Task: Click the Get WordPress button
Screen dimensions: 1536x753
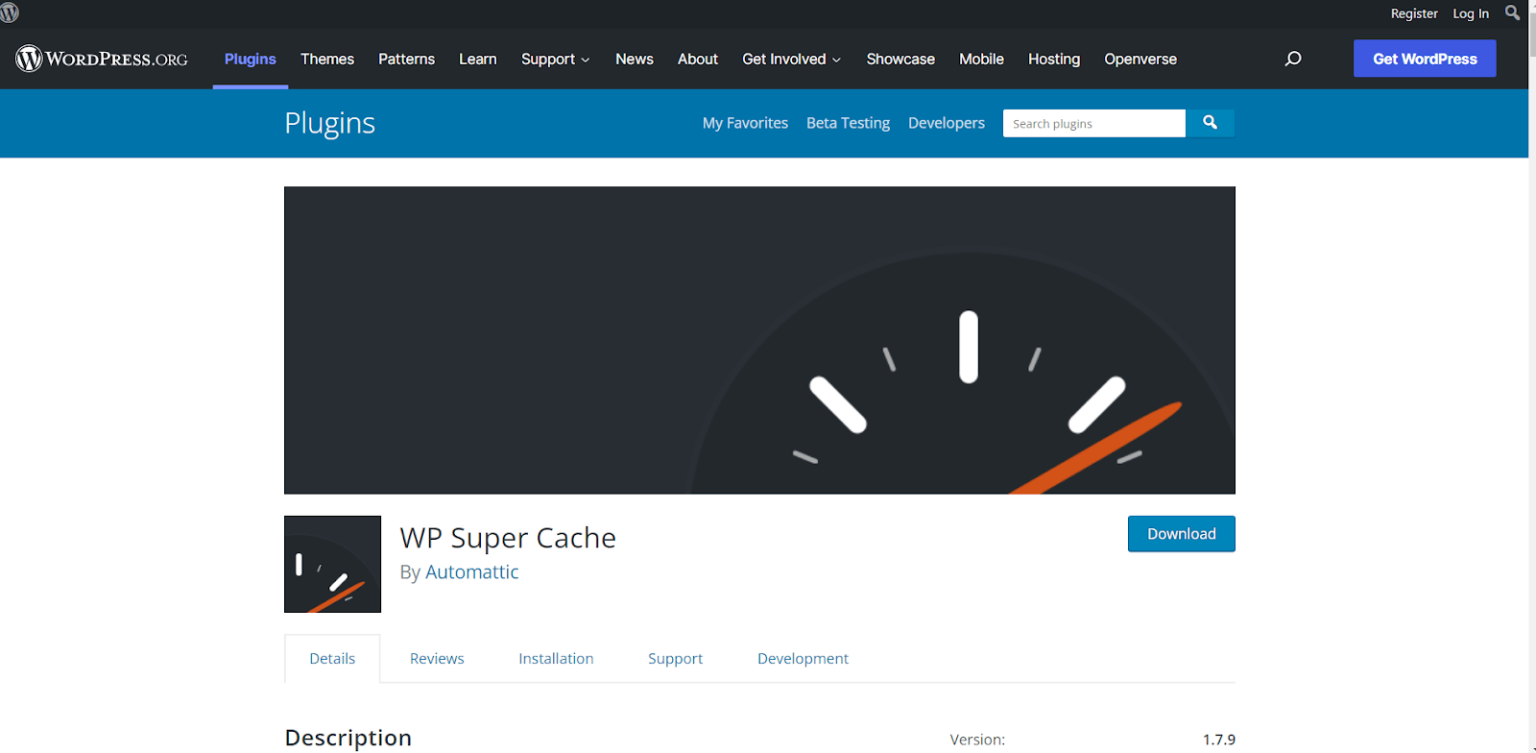Action: (x=1425, y=59)
